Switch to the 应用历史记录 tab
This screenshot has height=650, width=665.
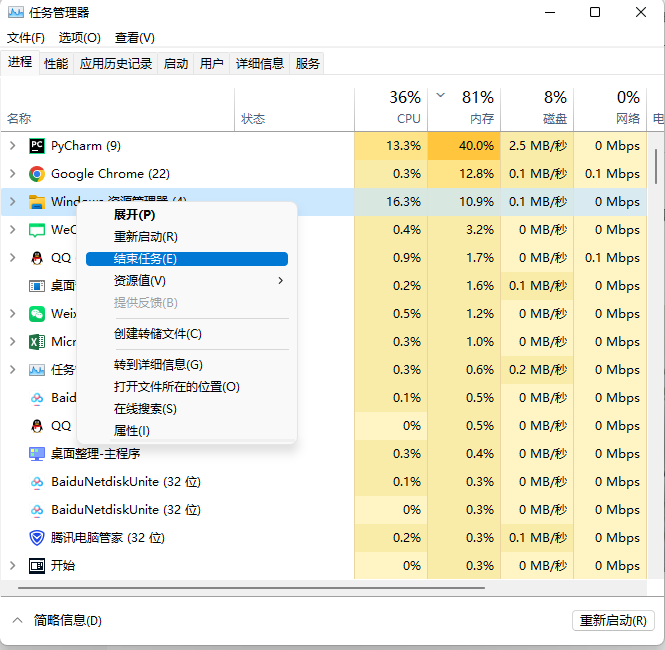tap(116, 64)
